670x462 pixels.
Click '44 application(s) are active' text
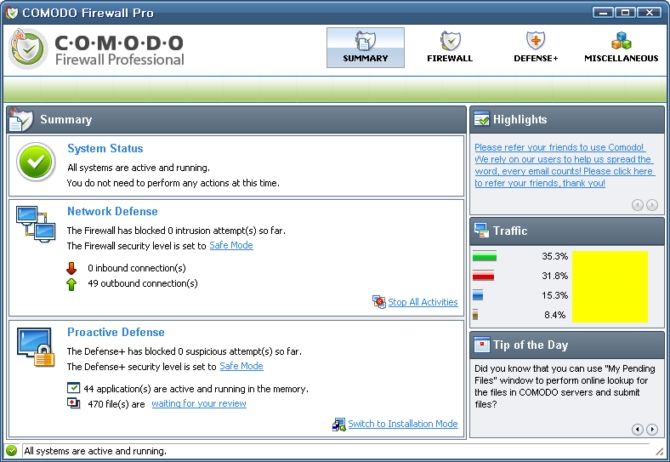coord(196,389)
